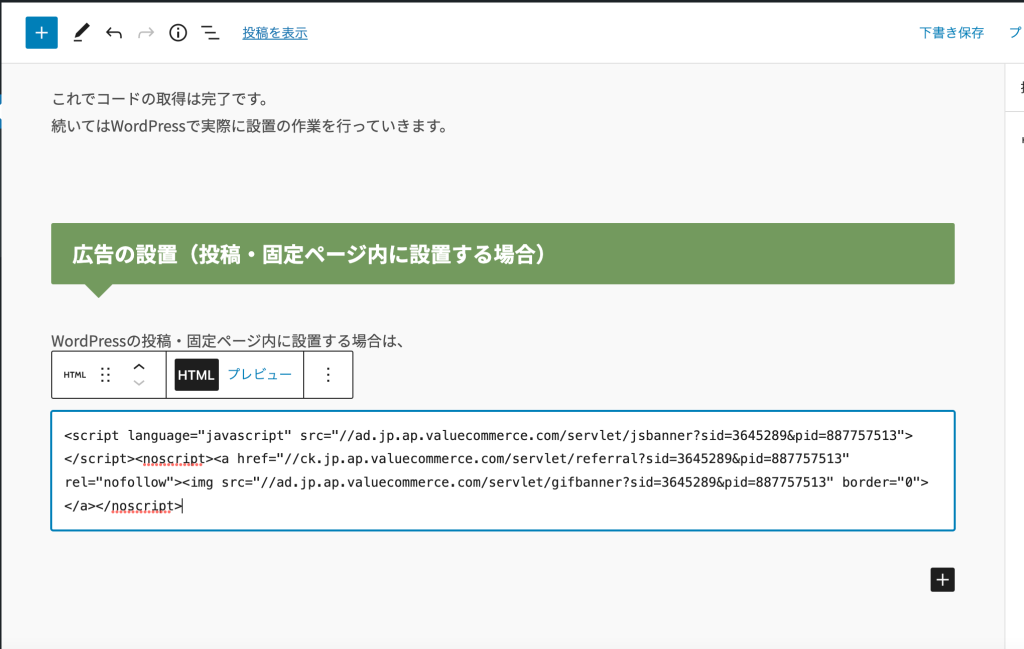Open the content info details icon
This screenshot has width=1024, height=649.
pyautogui.click(x=178, y=33)
